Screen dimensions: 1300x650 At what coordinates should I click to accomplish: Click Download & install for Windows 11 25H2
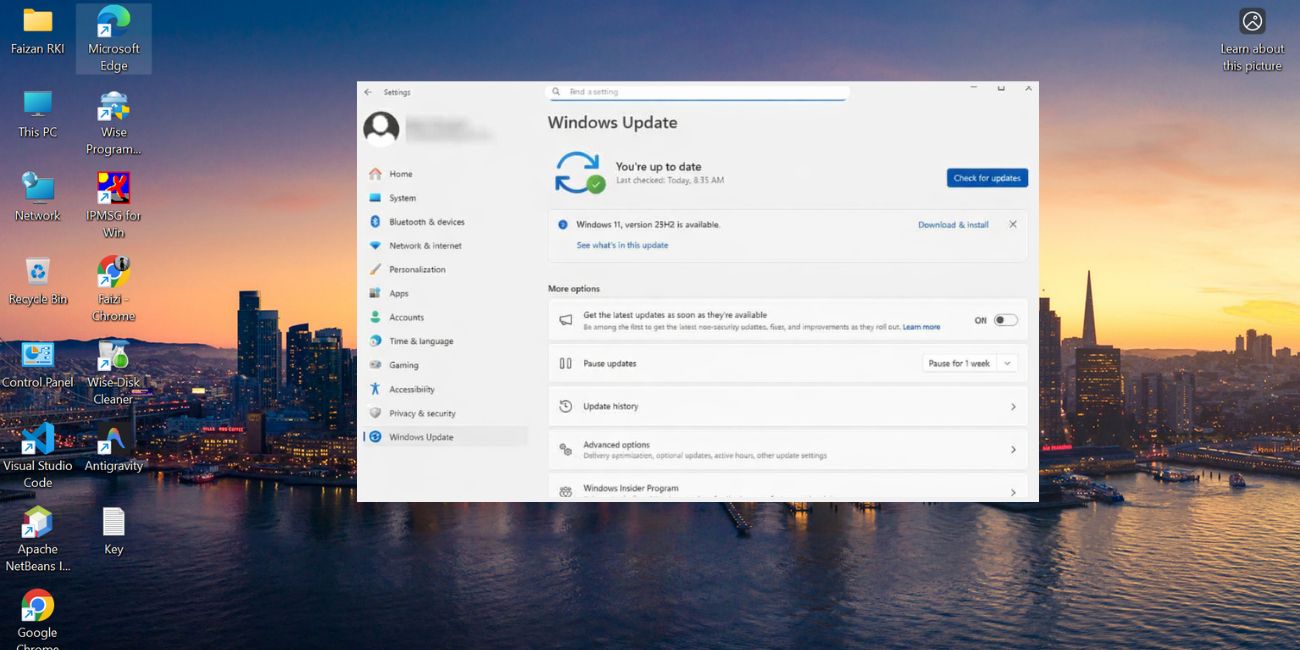tap(952, 224)
